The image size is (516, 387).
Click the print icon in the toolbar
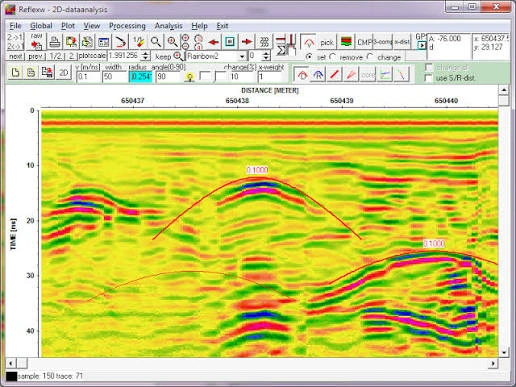pos(54,42)
